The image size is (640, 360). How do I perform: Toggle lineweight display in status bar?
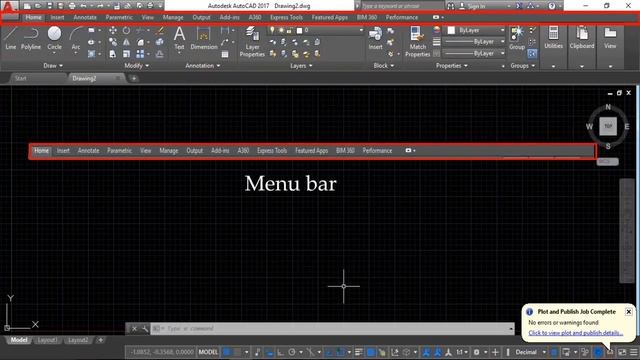click(x=359, y=352)
